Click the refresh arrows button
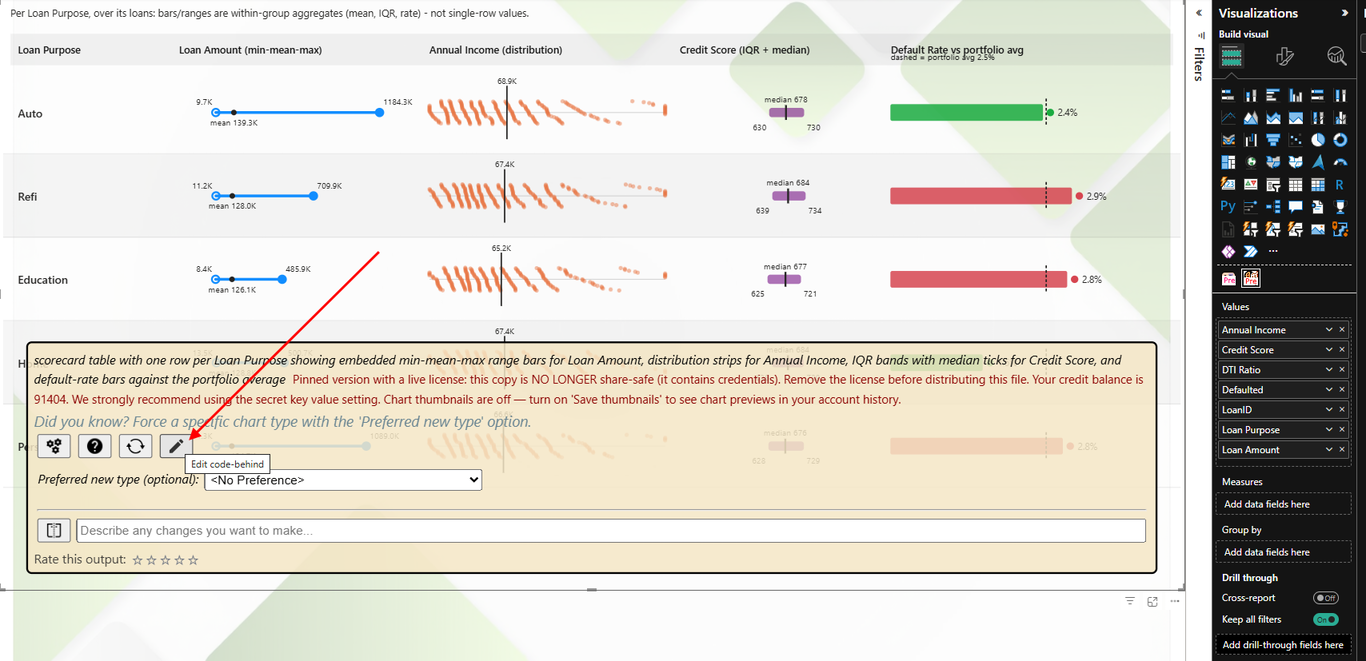The image size is (1366, 661). point(135,446)
